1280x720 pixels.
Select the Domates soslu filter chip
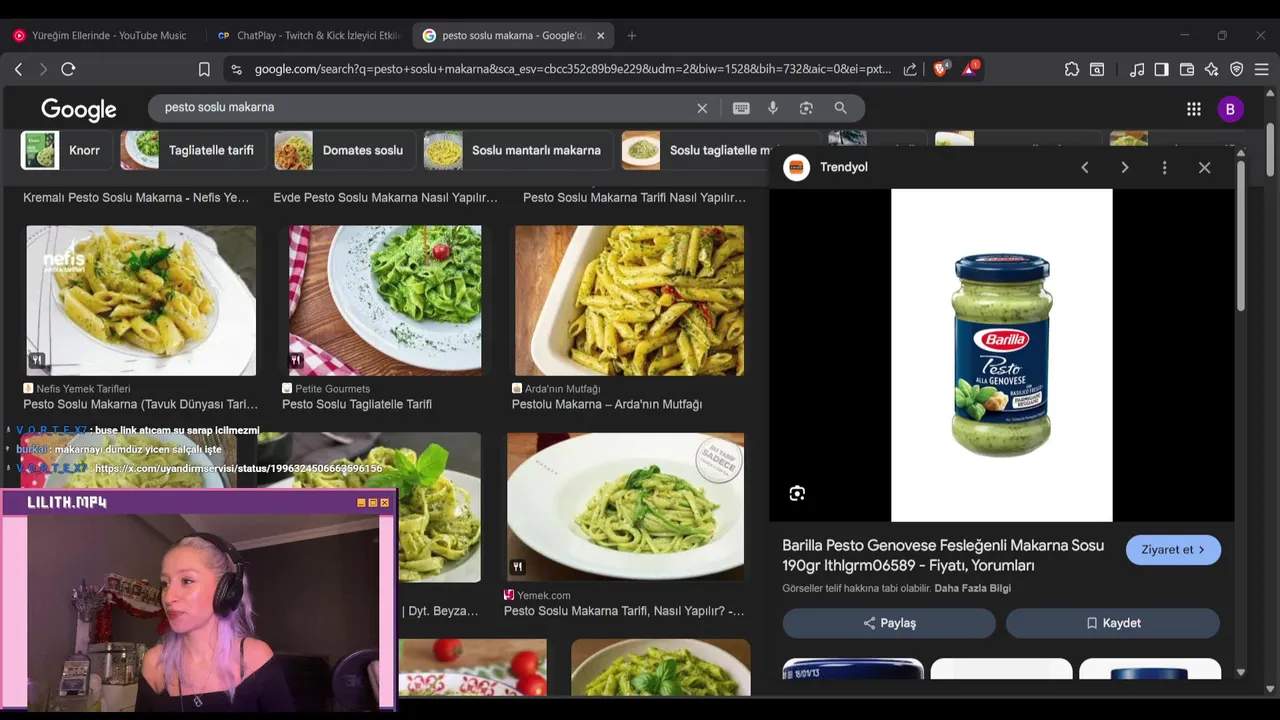[343, 150]
